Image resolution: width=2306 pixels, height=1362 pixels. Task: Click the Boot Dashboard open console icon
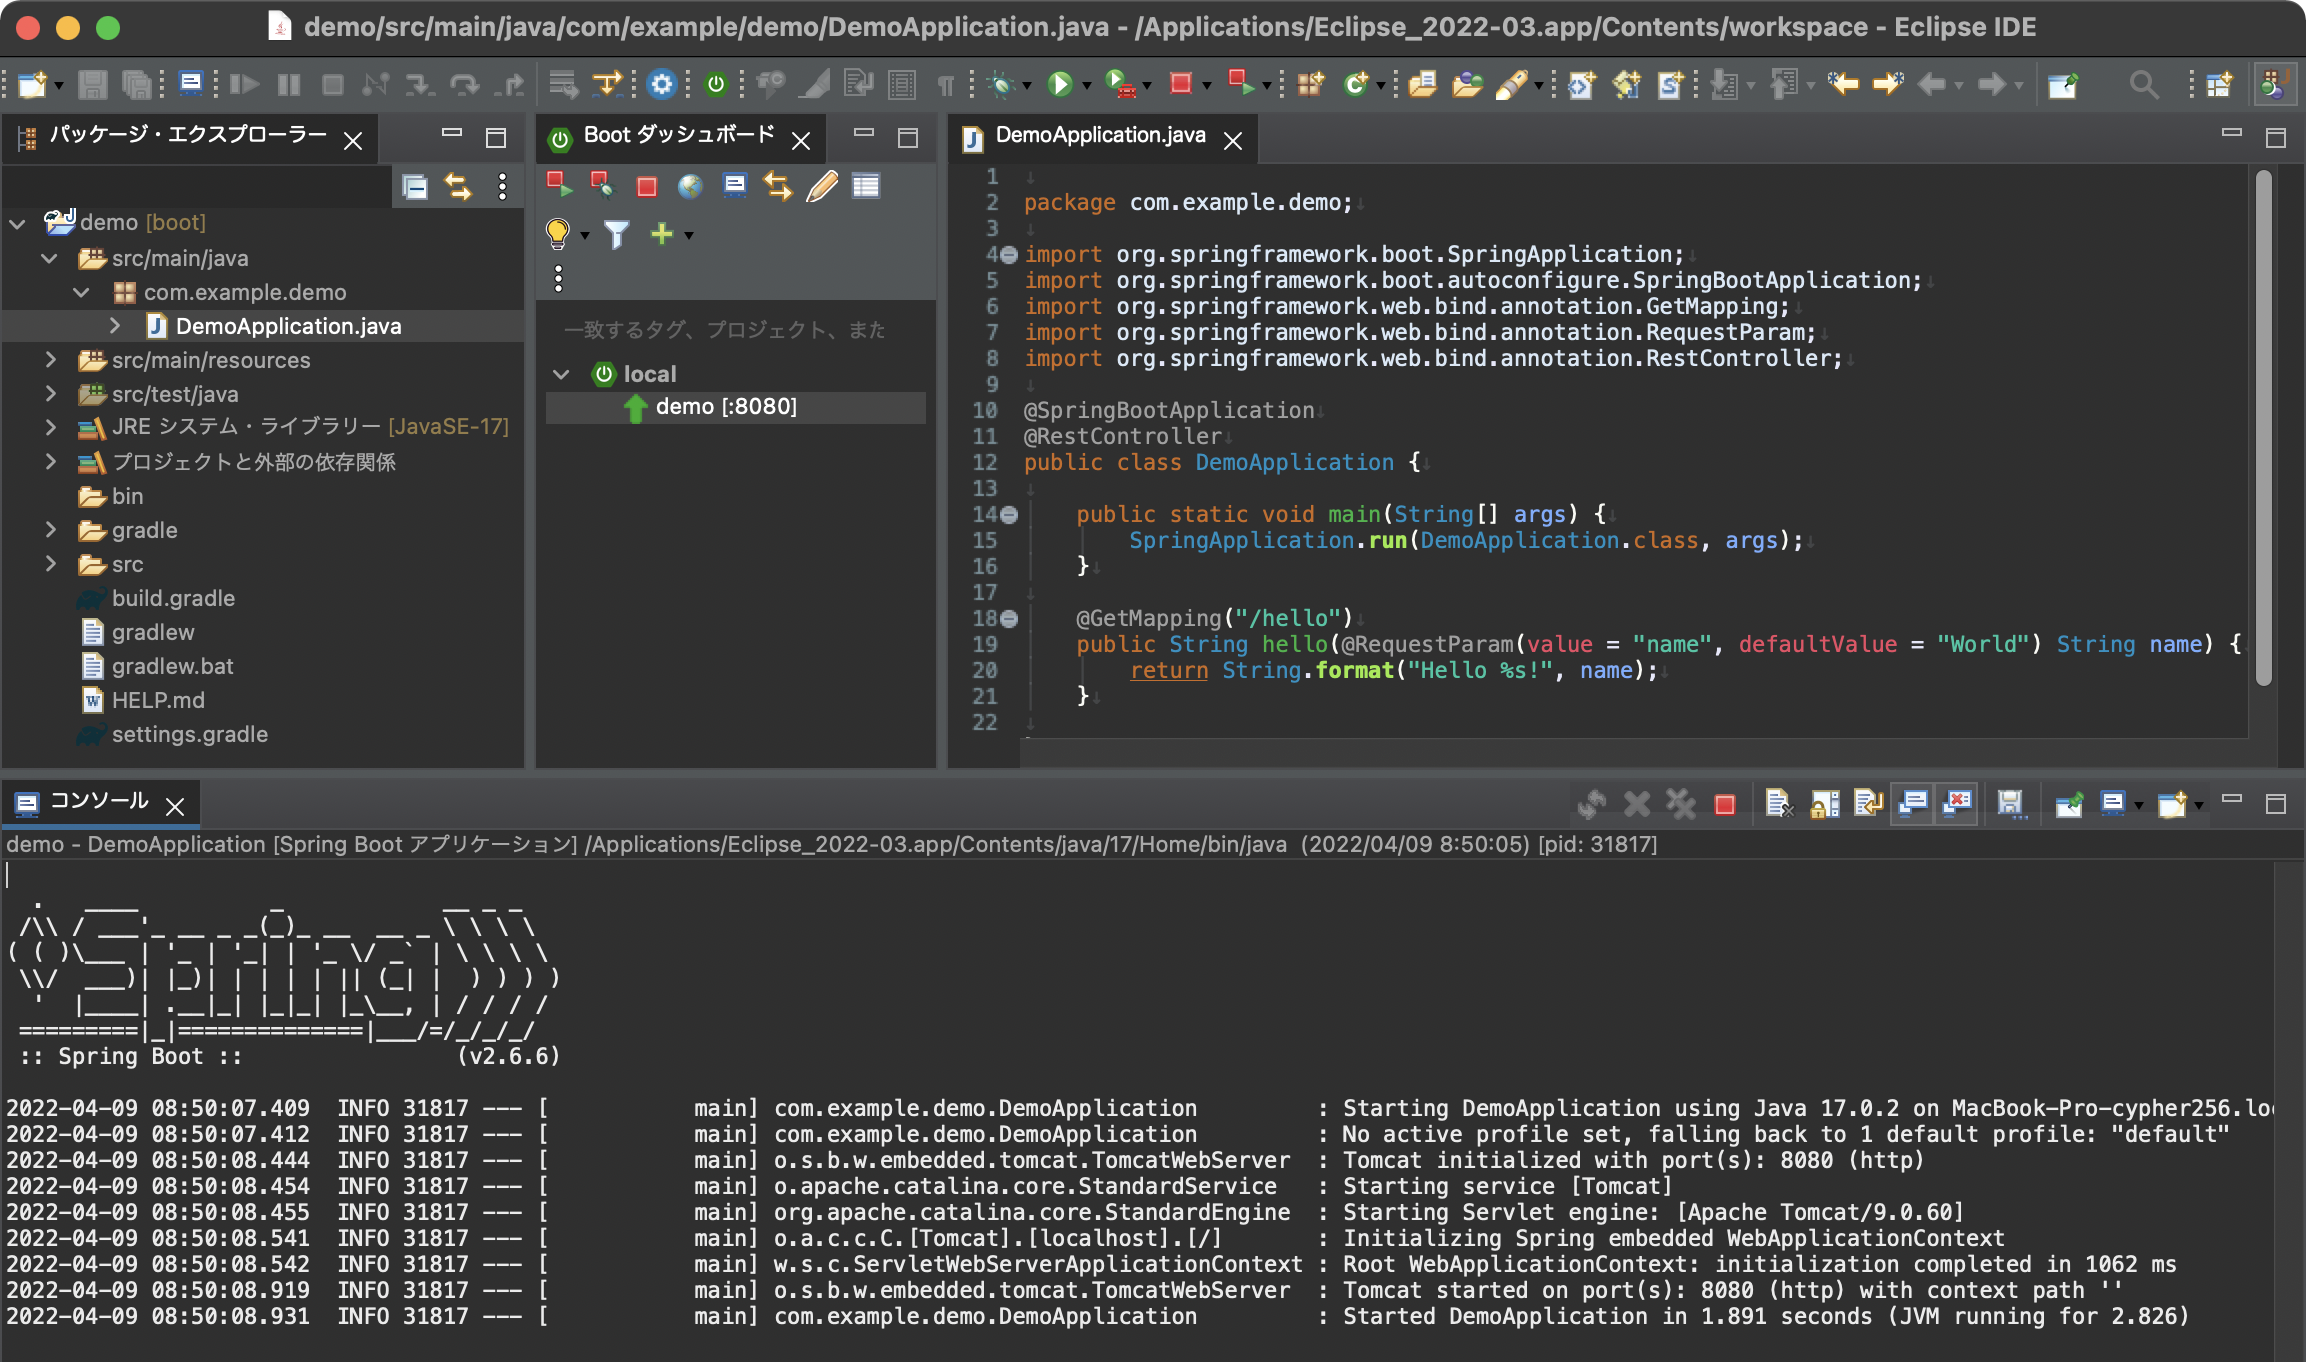(x=735, y=186)
